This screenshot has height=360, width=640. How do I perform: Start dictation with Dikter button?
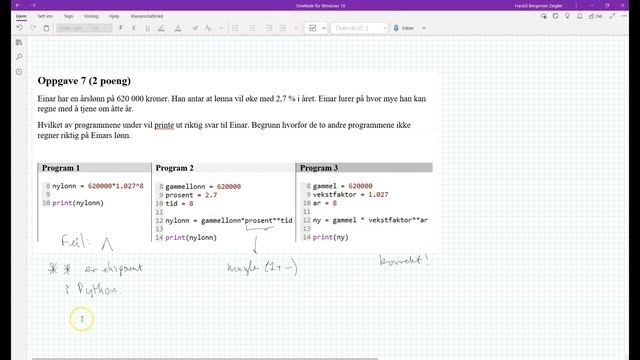coord(404,28)
